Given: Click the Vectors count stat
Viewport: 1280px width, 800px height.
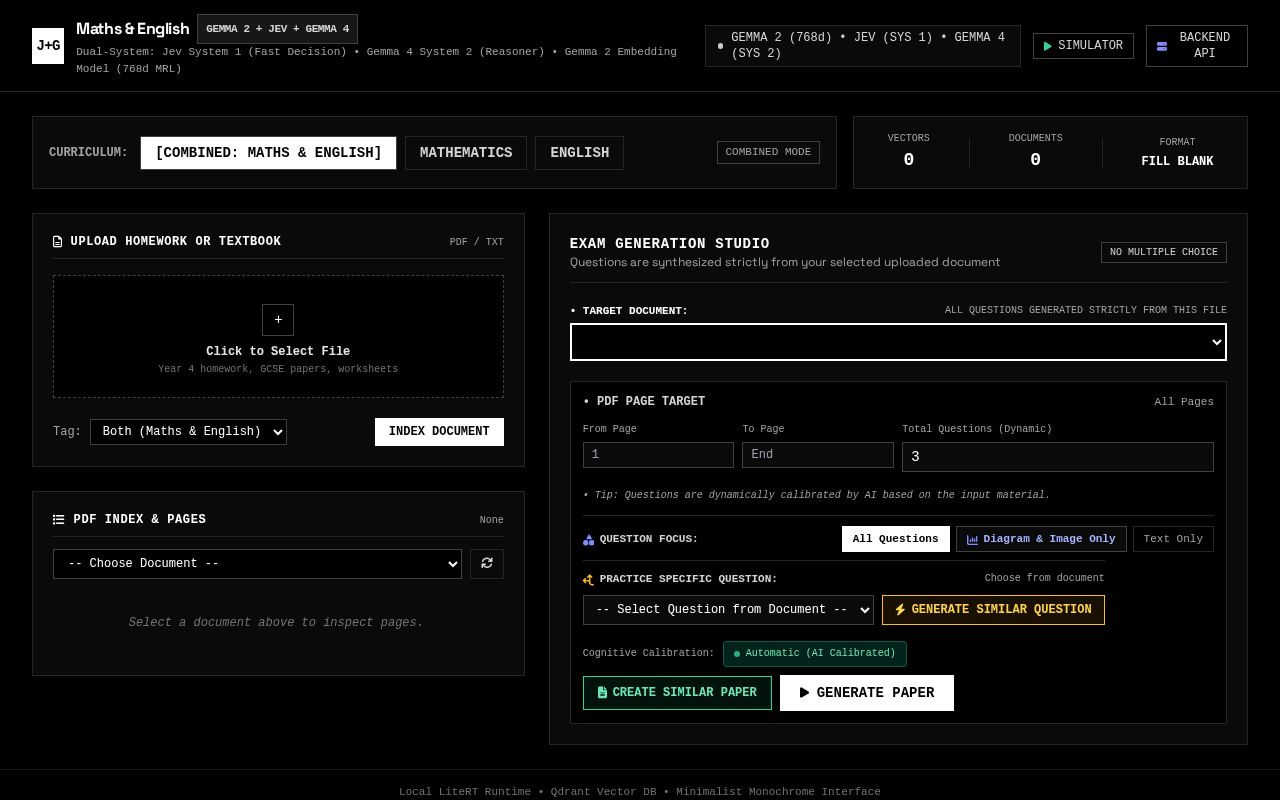Looking at the screenshot, I should pos(908,152).
